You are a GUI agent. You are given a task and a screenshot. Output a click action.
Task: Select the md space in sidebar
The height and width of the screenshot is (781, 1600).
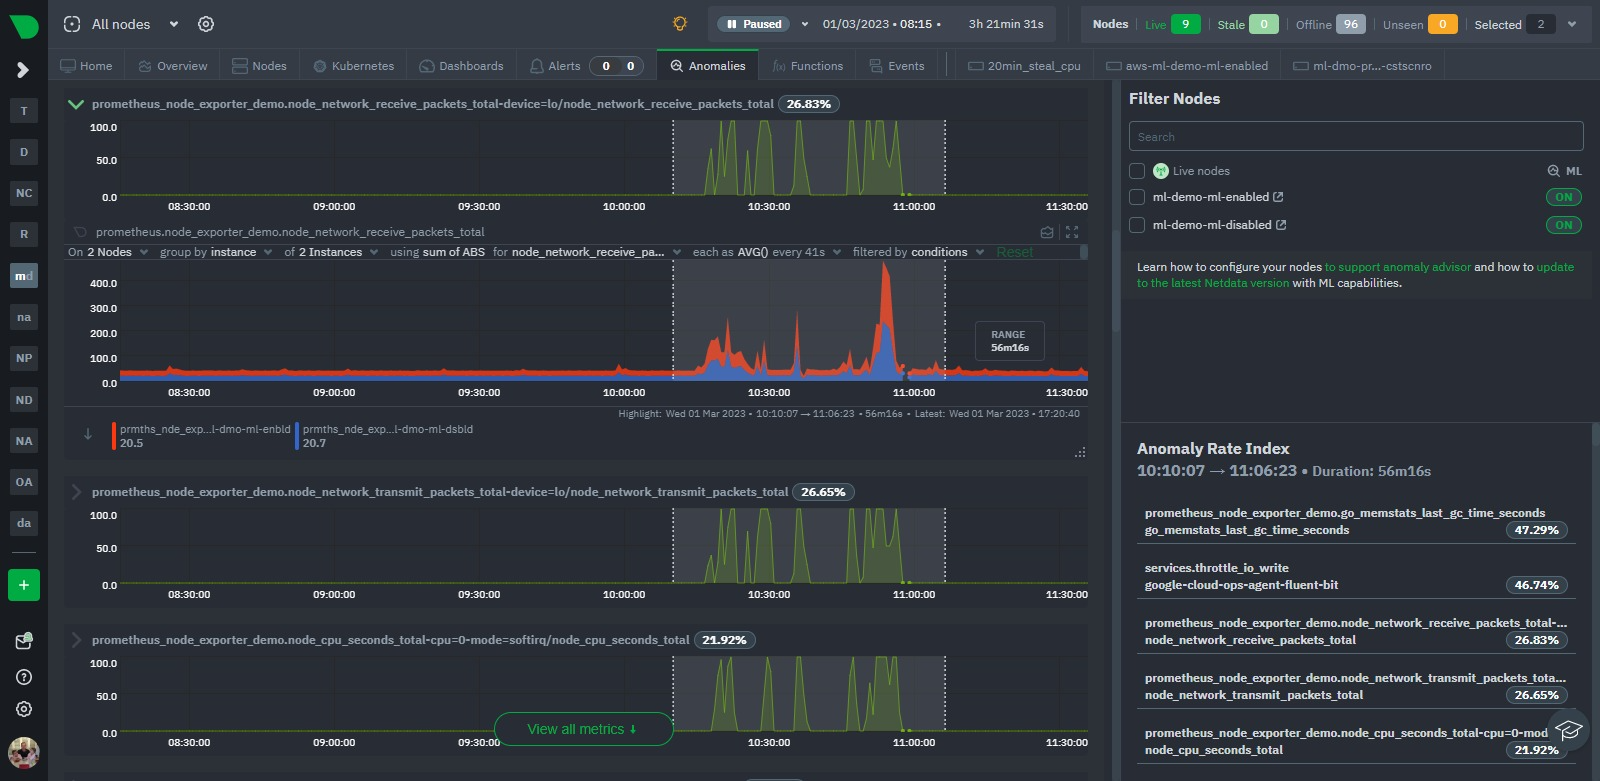(x=24, y=276)
